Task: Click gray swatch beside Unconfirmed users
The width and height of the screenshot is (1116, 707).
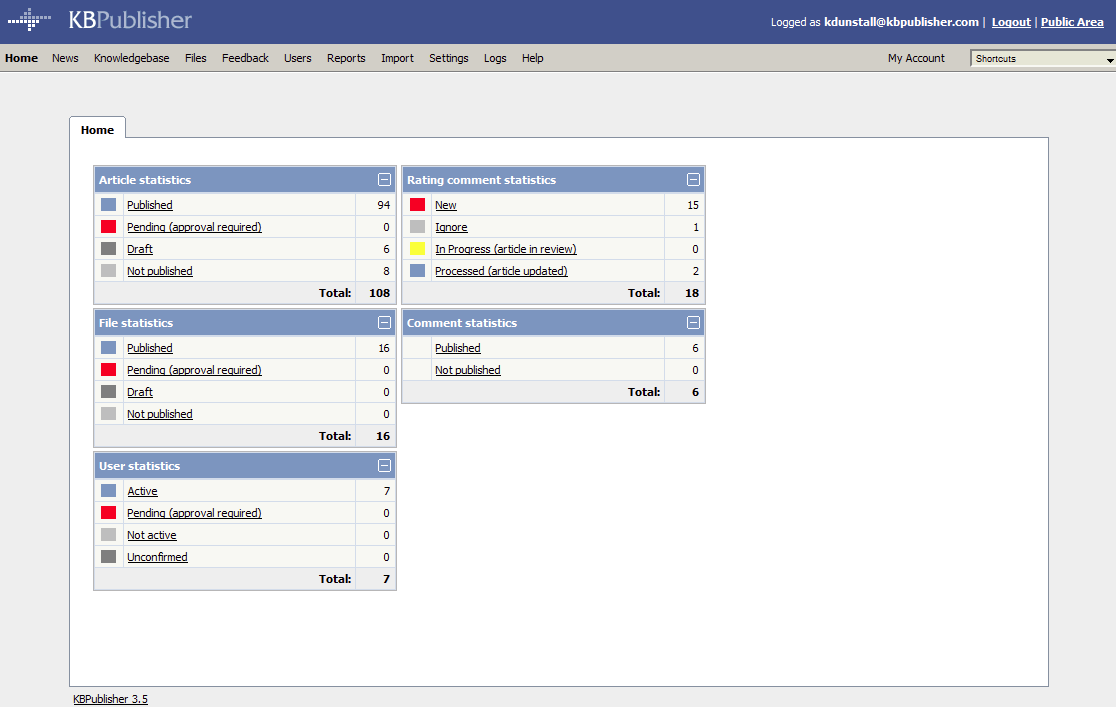Action: [108, 556]
